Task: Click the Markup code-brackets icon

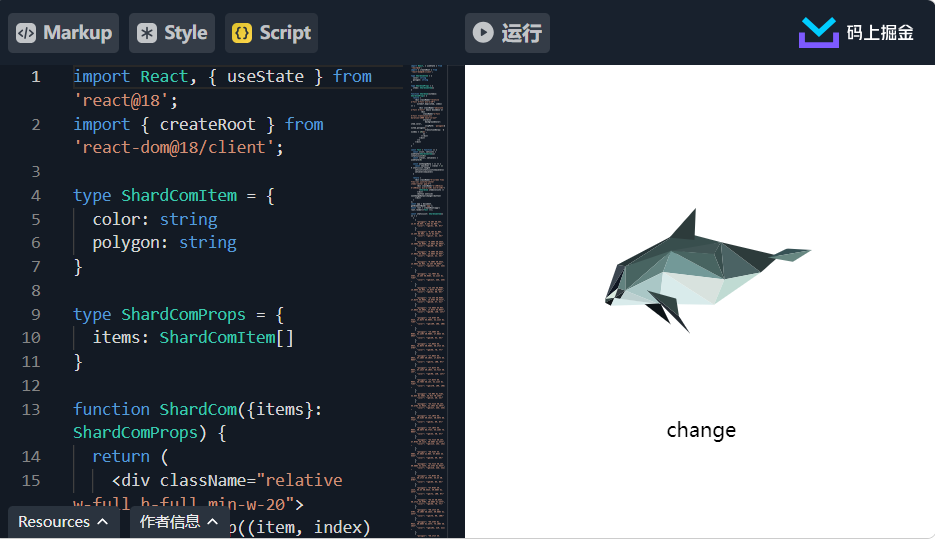Action: click(26, 33)
